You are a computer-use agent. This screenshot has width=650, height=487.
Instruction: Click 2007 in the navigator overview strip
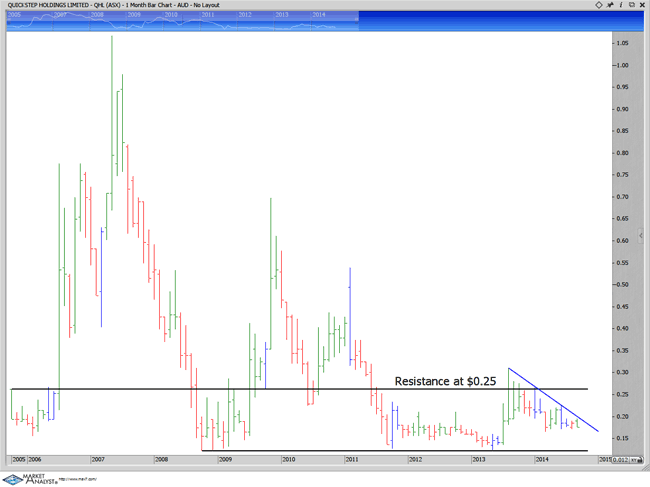tap(60, 15)
